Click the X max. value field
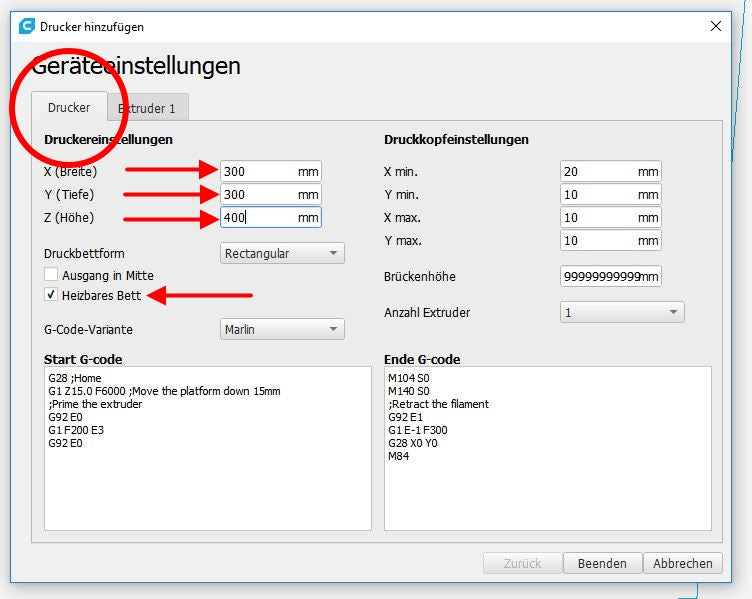Image resolution: width=752 pixels, height=599 pixels. (x=611, y=217)
